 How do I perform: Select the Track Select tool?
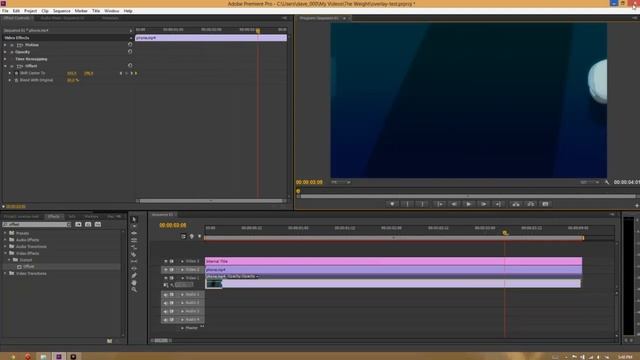(134, 226)
